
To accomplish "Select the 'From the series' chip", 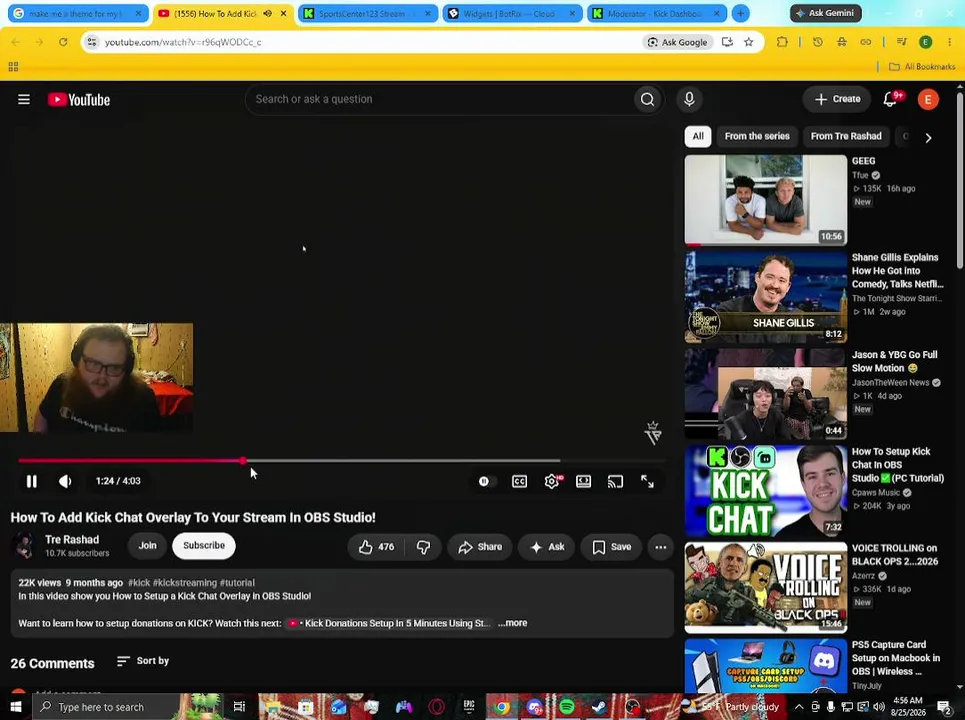I will point(757,136).
